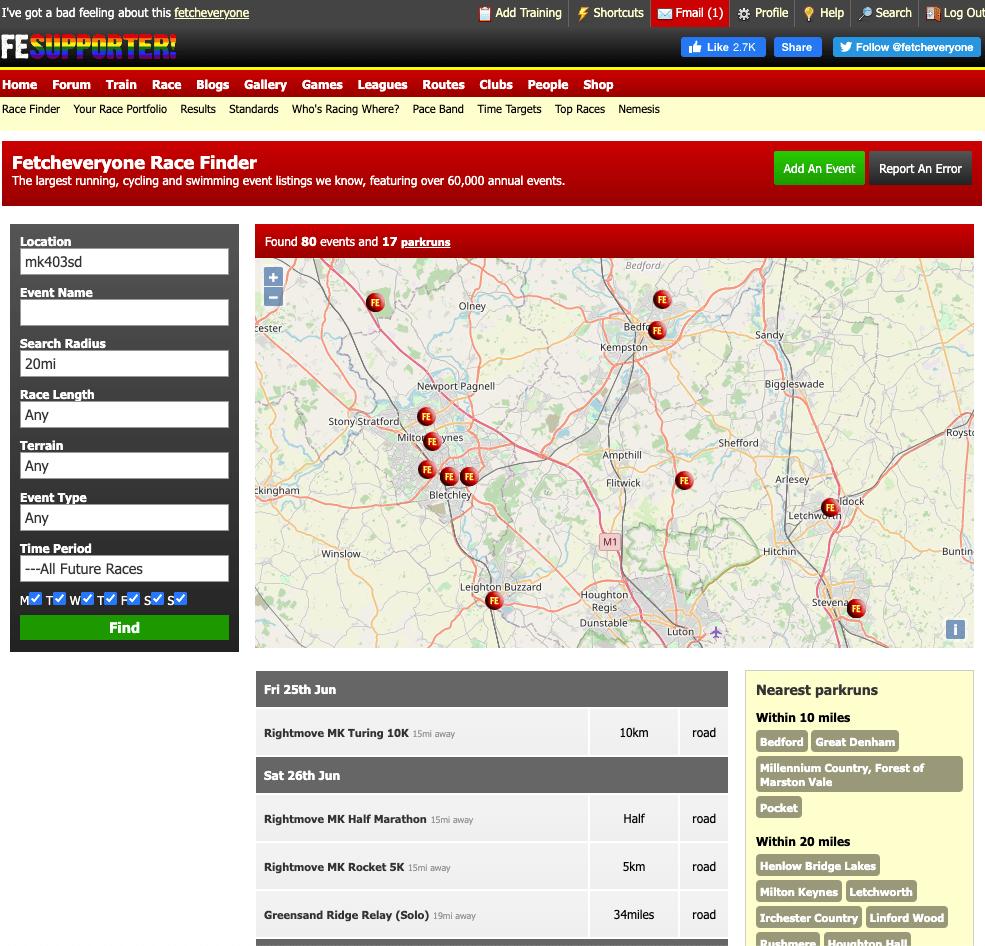Open the Forum menu
This screenshot has height=946, width=985.
[x=72, y=85]
